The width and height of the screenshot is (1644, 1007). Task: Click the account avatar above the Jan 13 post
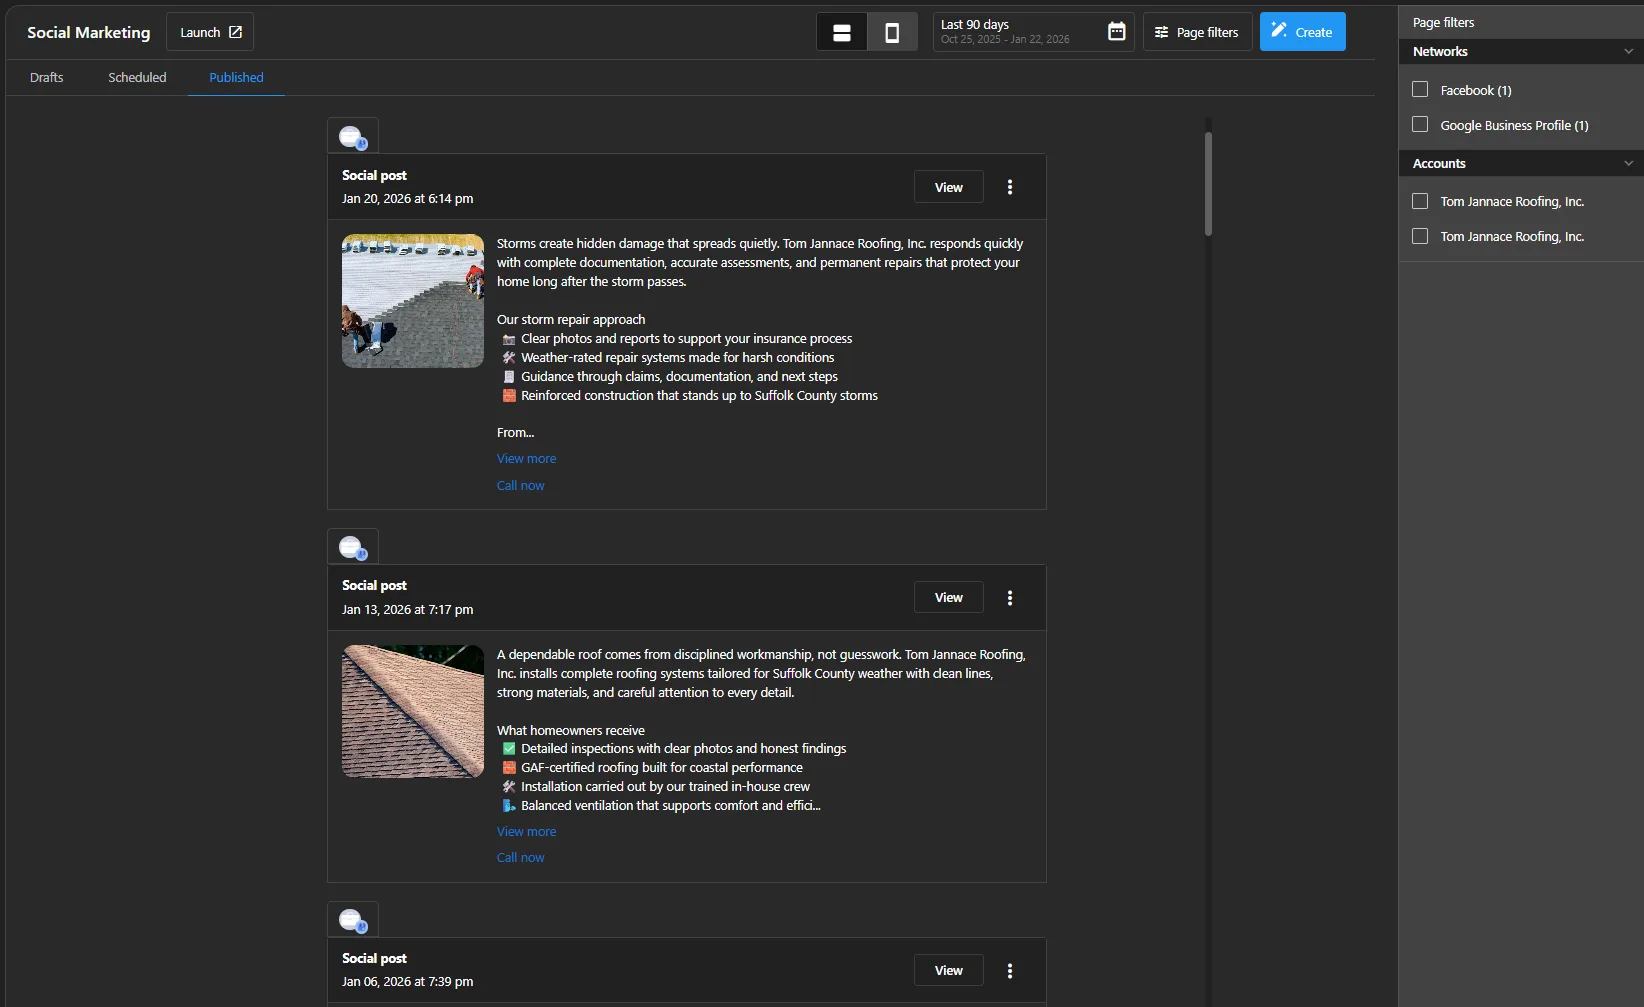coord(352,548)
